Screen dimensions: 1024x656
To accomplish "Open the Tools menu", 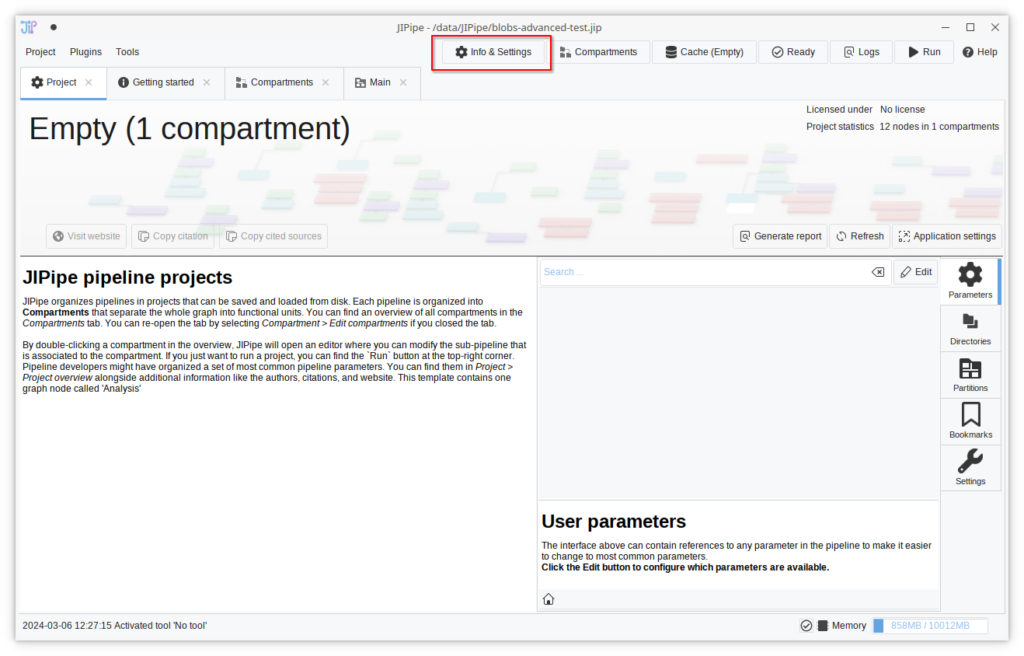I will click(127, 52).
